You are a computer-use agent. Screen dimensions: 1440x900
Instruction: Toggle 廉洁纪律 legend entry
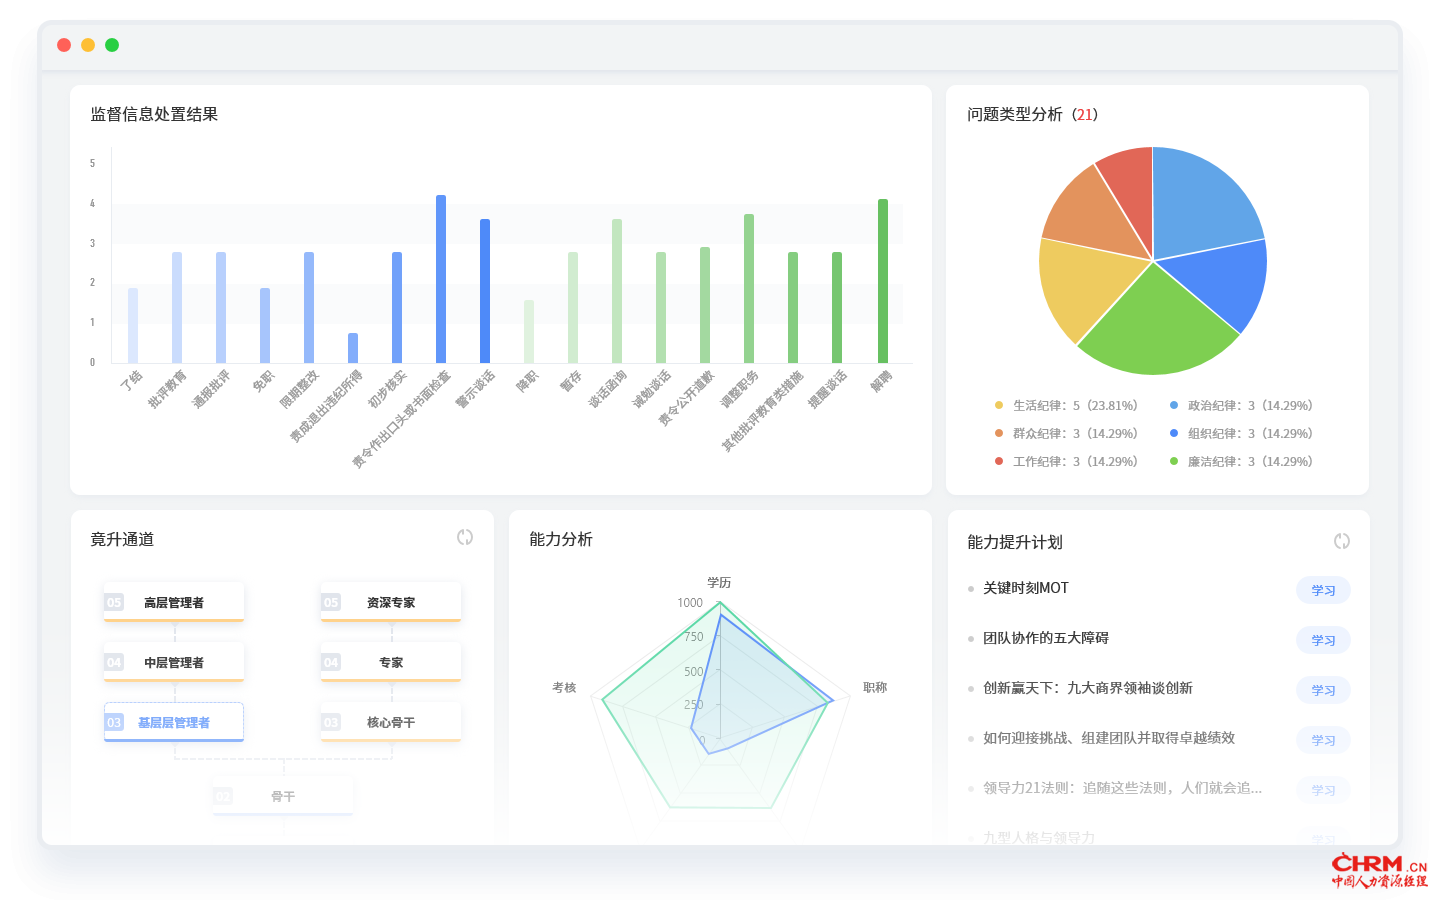pos(1241,462)
